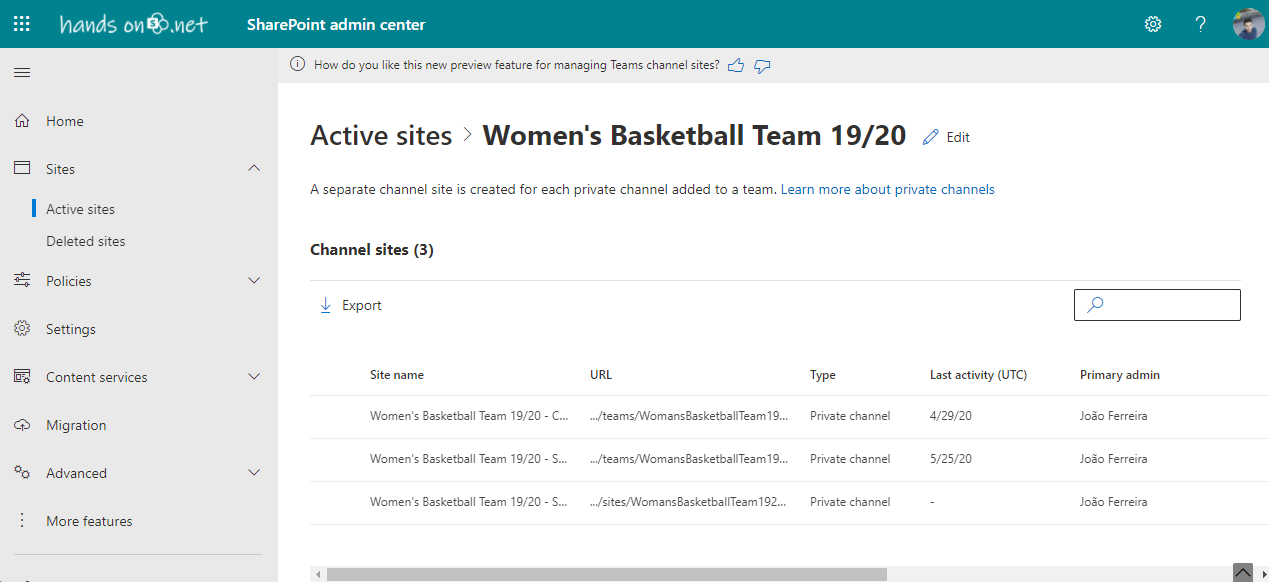Click the Active sites breadcrumb
Image resolution: width=1269 pixels, height=582 pixels.
coord(381,136)
